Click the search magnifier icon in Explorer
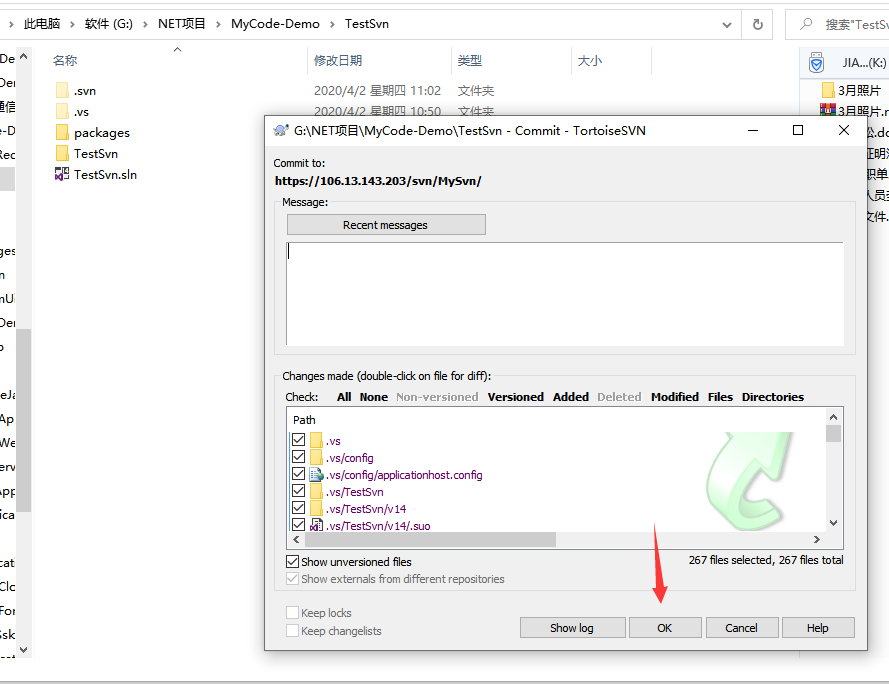This screenshot has width=889, height=684. coord(806,24)
